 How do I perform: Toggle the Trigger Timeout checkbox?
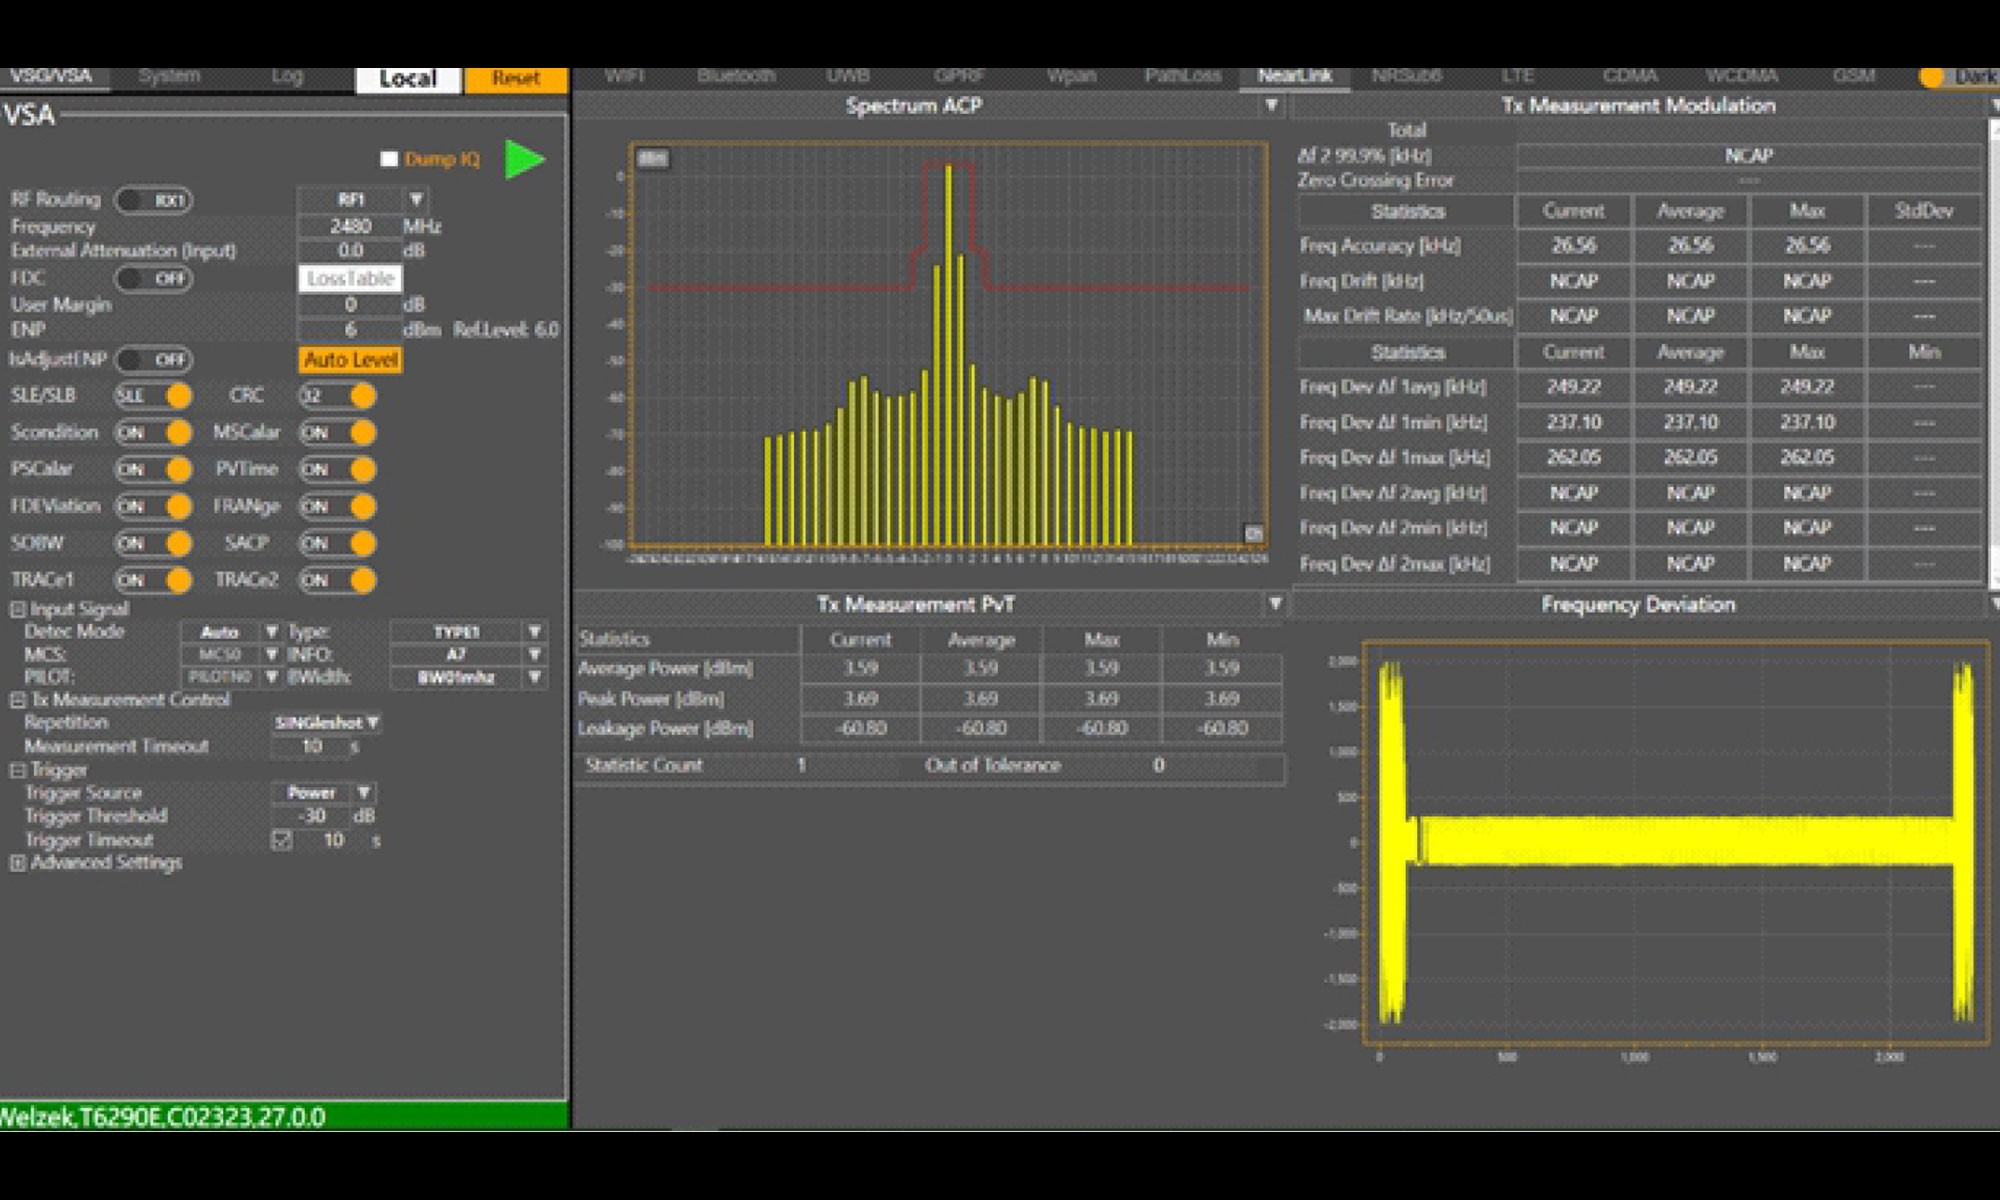click(x=282, y=840)
